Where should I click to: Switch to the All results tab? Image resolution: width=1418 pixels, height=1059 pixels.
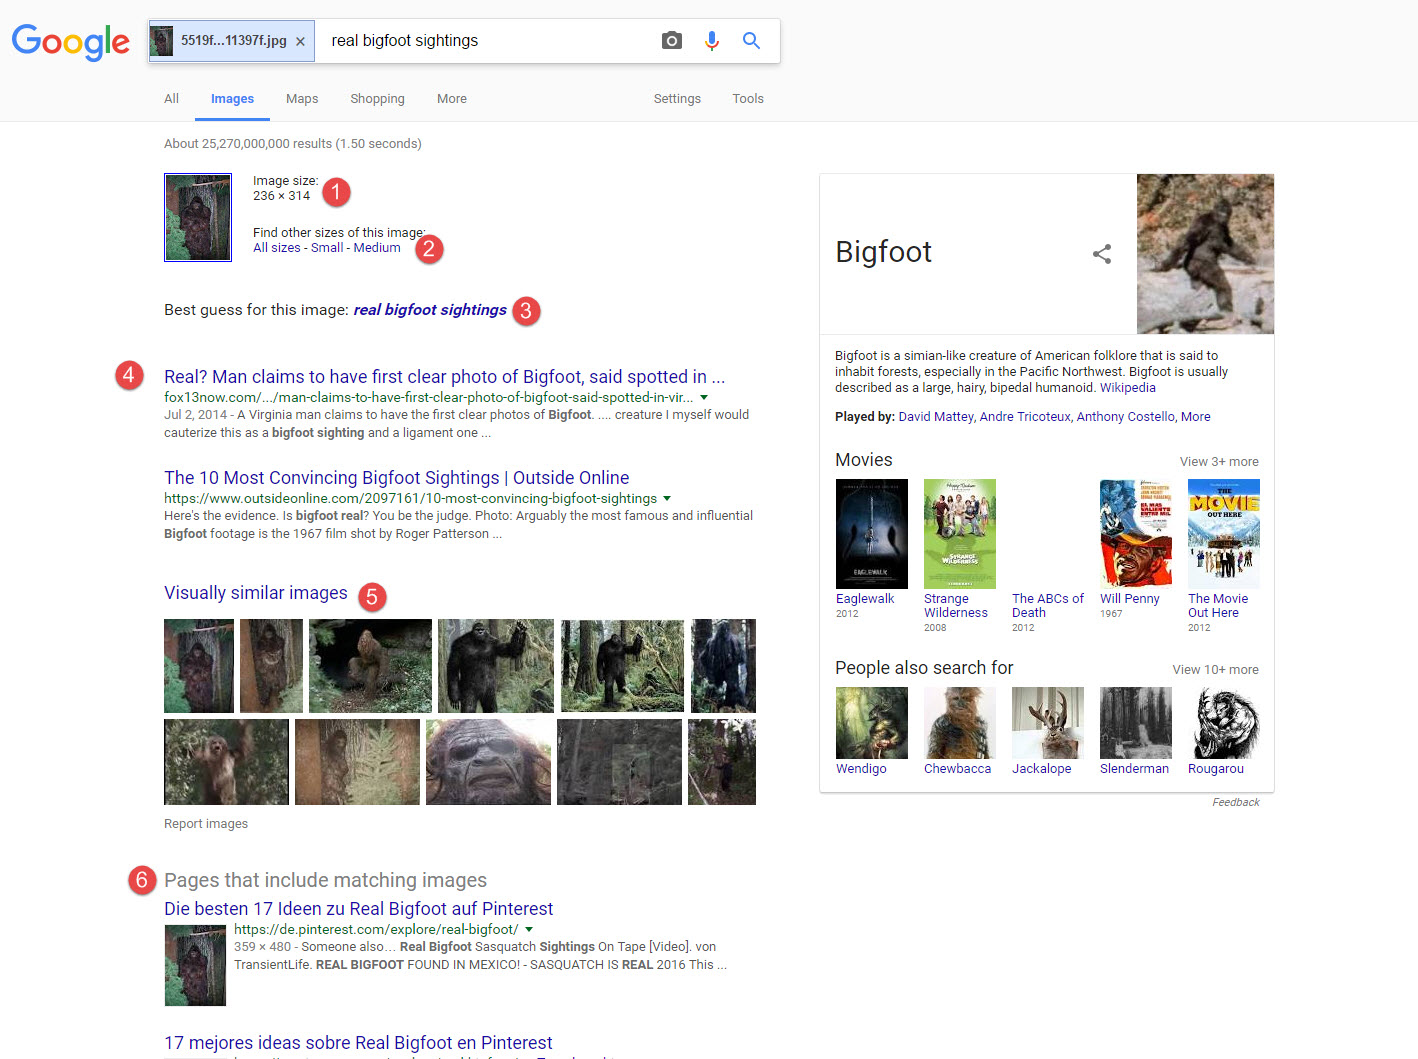click(172, 99)
